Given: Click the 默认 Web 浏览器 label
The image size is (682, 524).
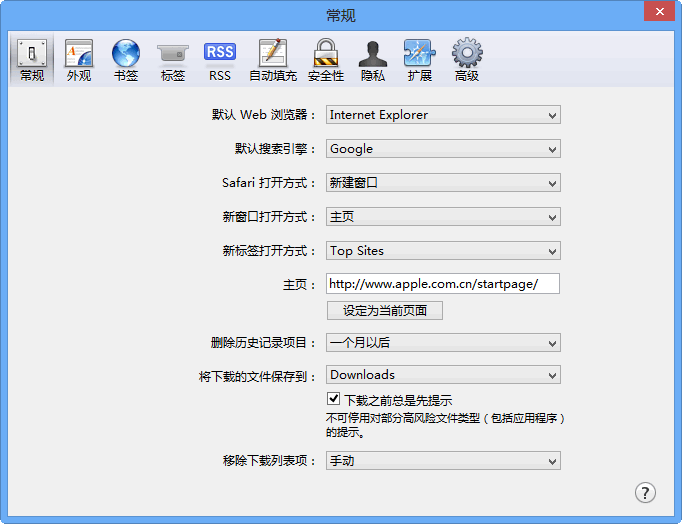Looking at the screenshot, I should (264, 115).
